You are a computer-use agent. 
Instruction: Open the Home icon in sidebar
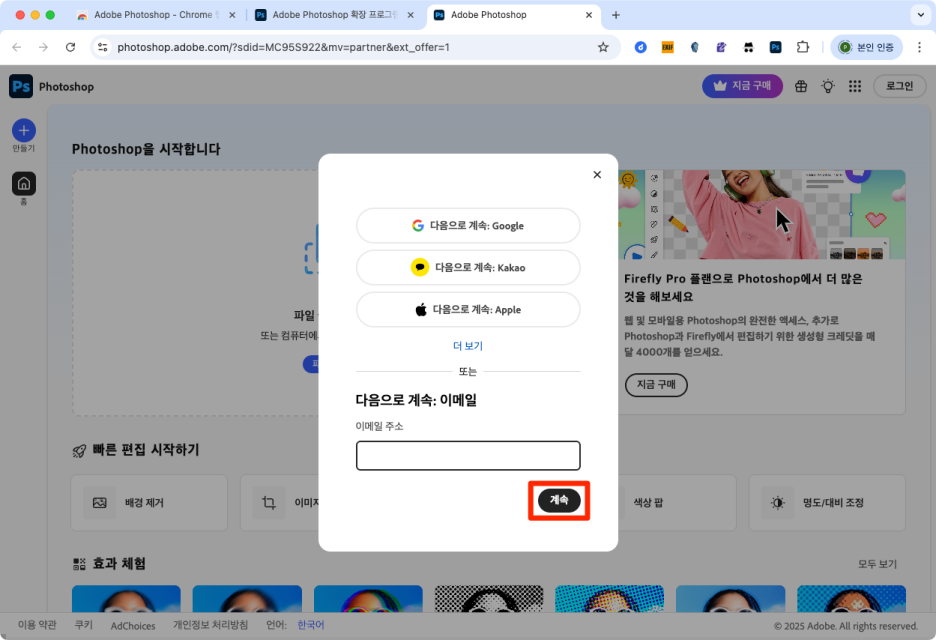tap(24, 183)
